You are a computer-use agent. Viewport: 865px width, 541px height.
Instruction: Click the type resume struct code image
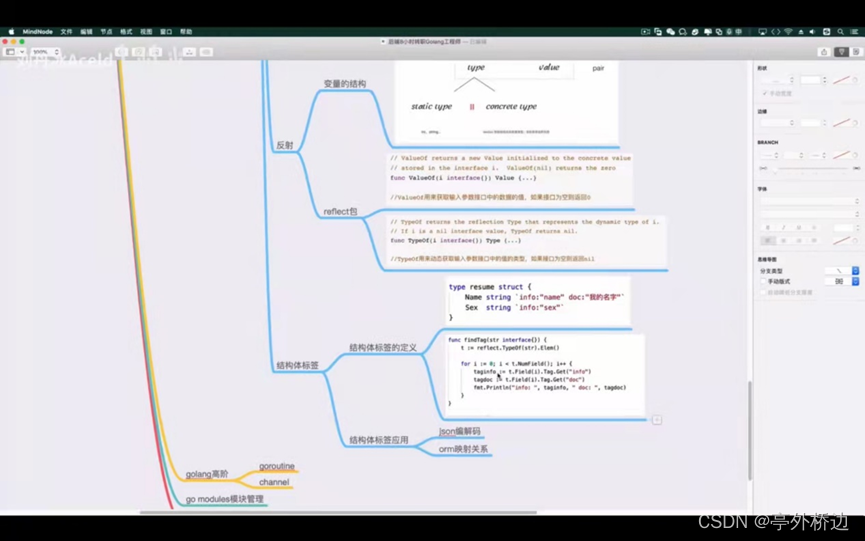pyautogui.click(x=538, y=302)
